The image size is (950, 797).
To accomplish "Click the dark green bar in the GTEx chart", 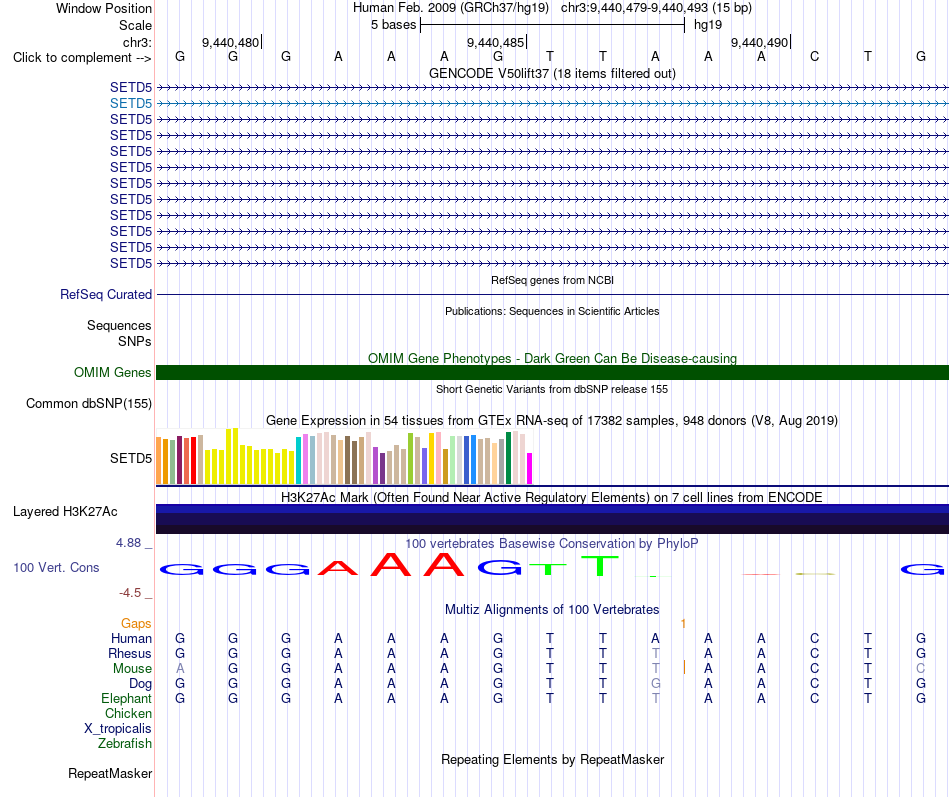I will click(x=508, y=458).
